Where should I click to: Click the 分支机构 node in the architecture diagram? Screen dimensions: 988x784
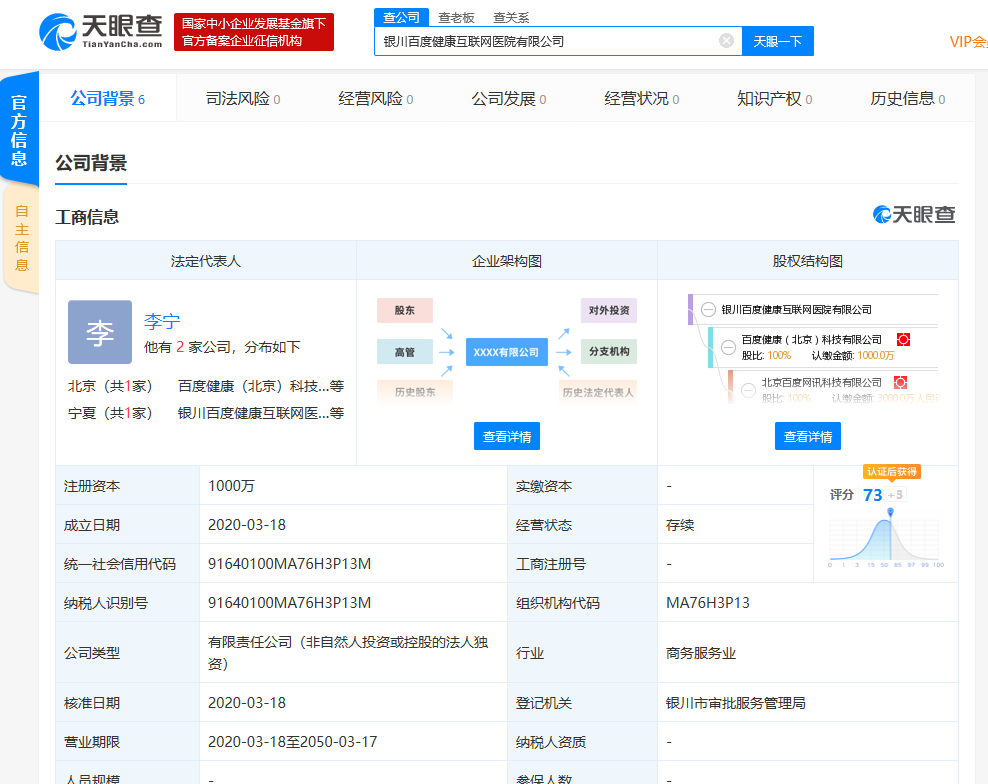click(x=609, y=351)
